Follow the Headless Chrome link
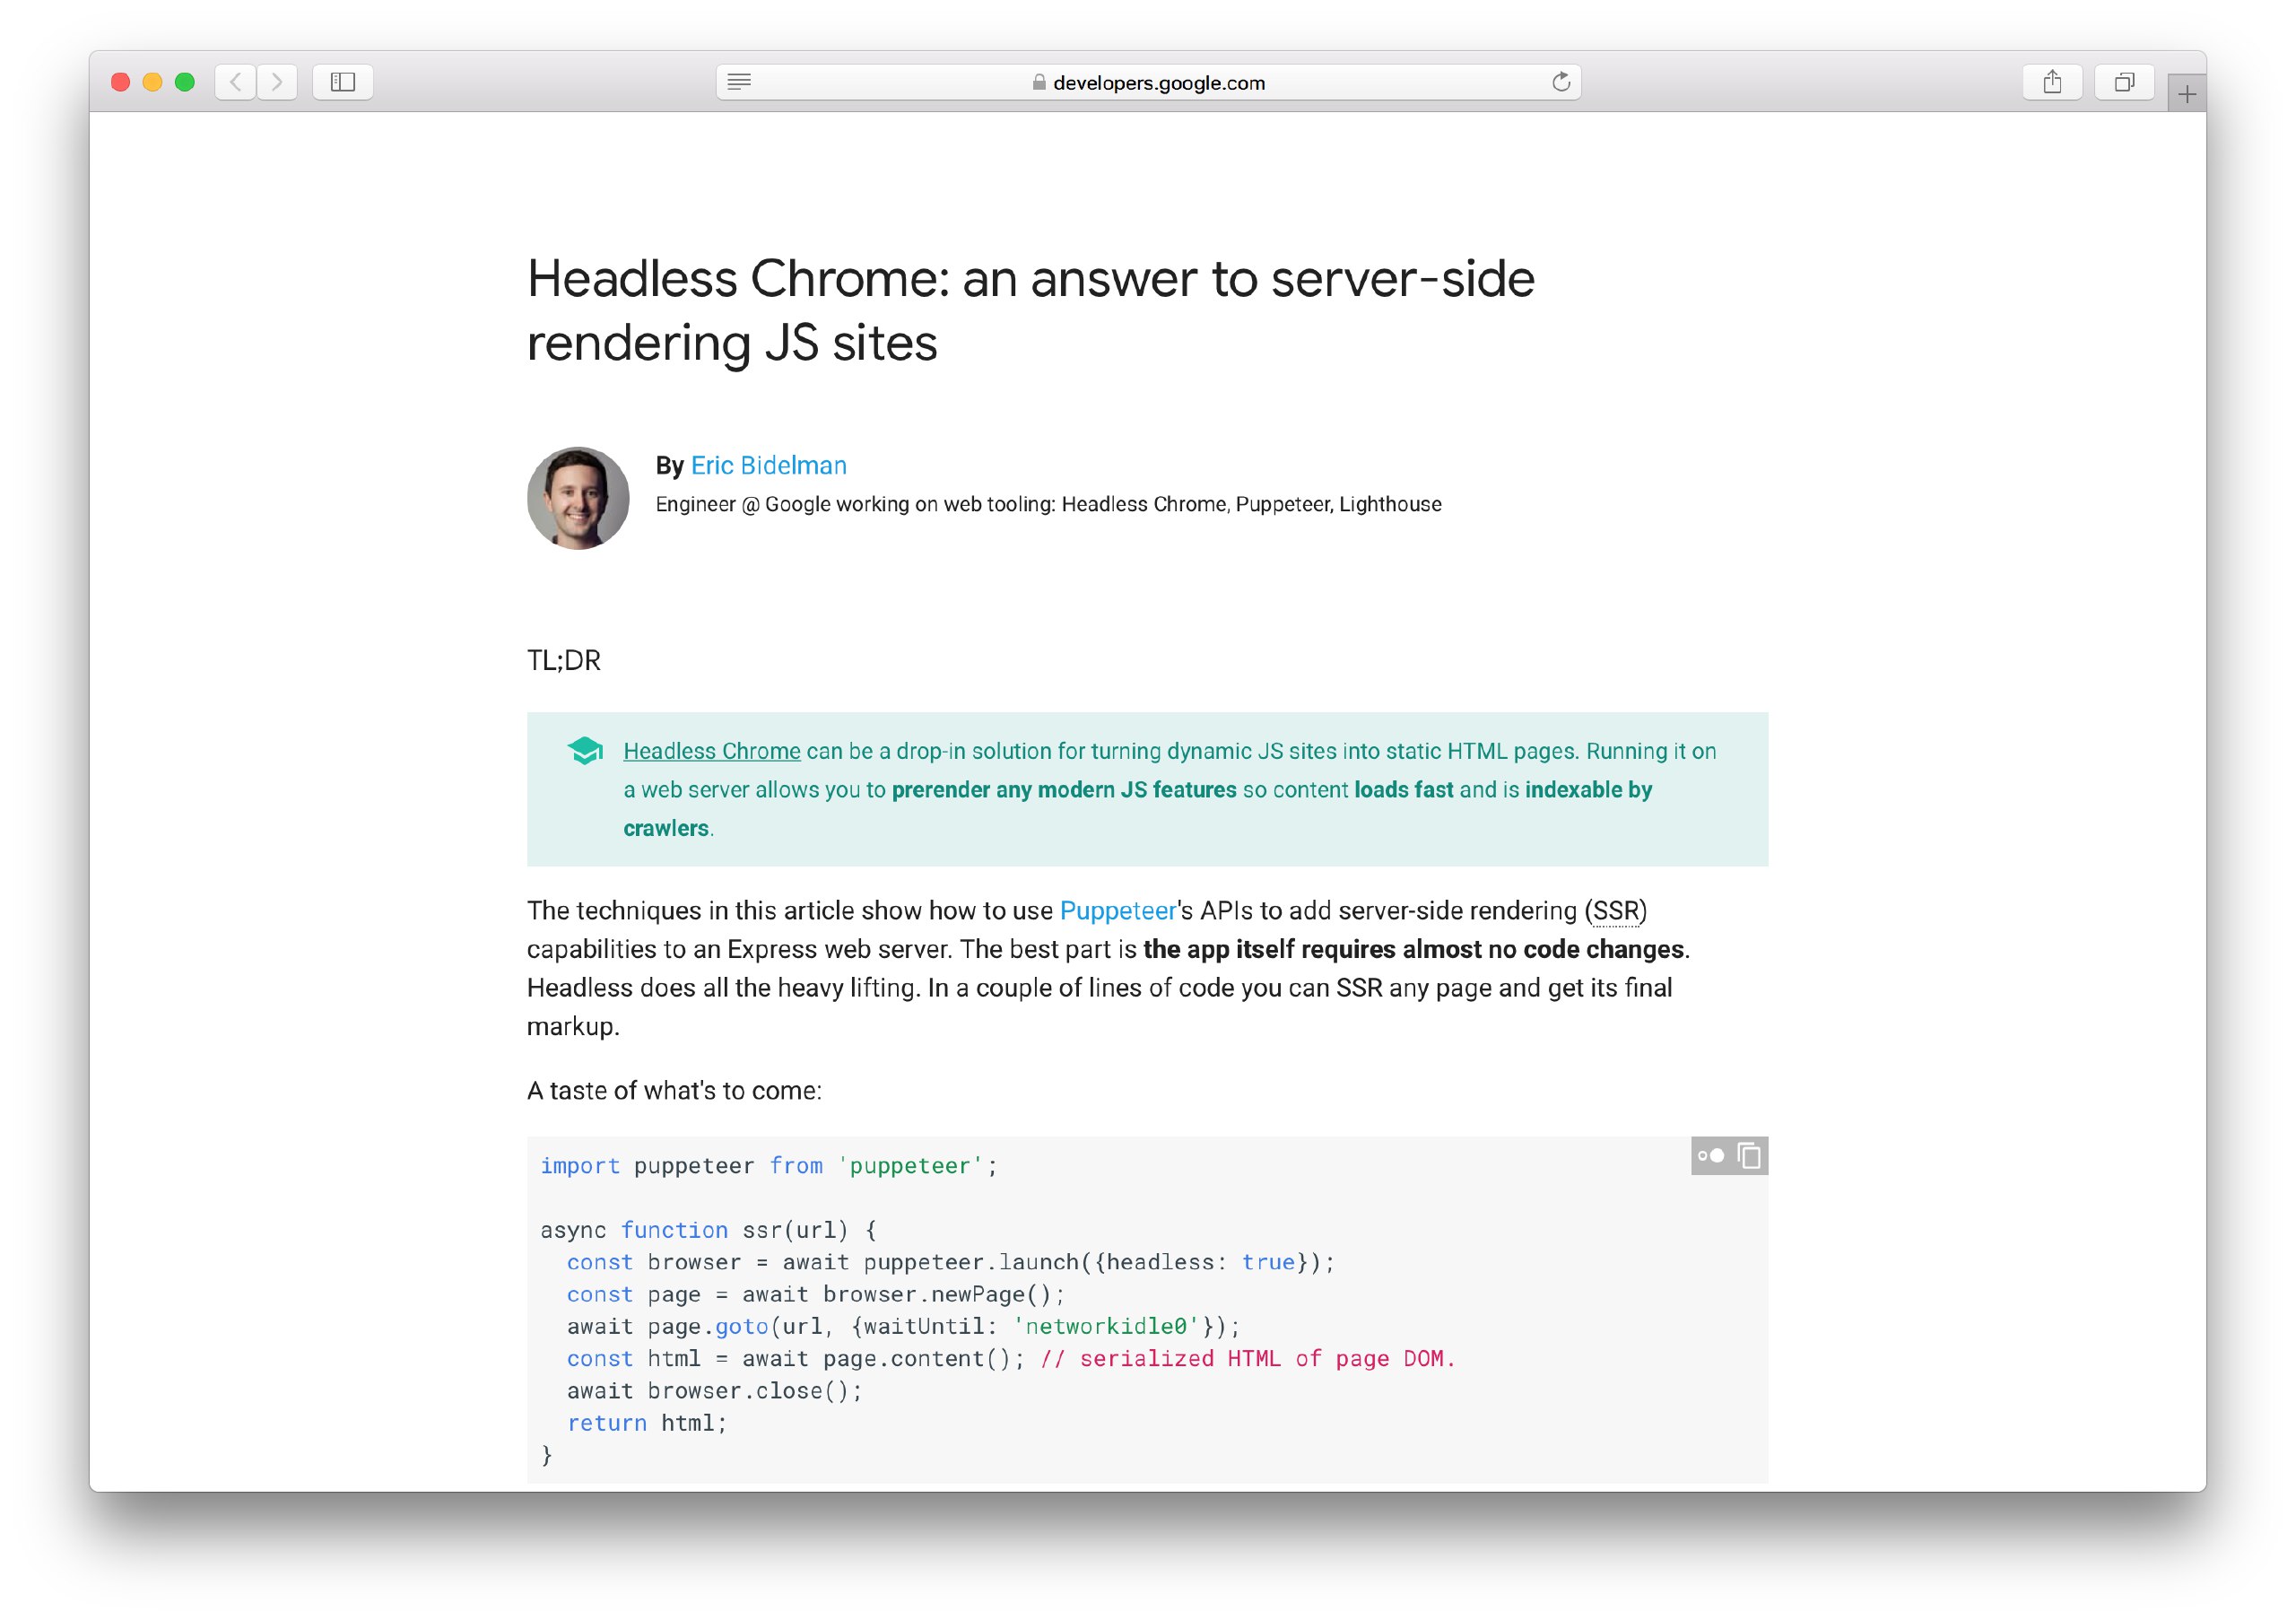This screenshot has height=1620, width=2296. [712, 751]
